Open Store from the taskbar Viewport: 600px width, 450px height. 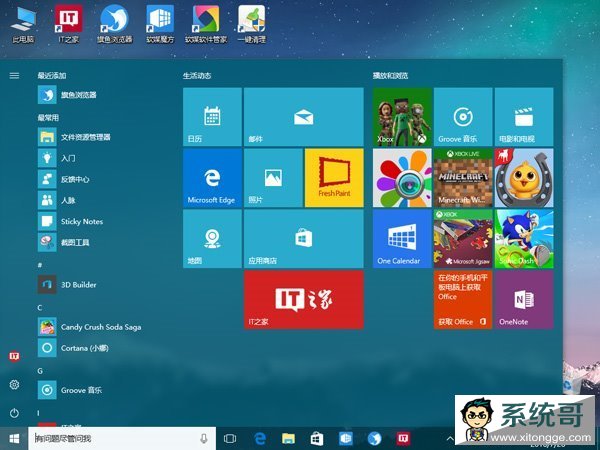point(317,439)
